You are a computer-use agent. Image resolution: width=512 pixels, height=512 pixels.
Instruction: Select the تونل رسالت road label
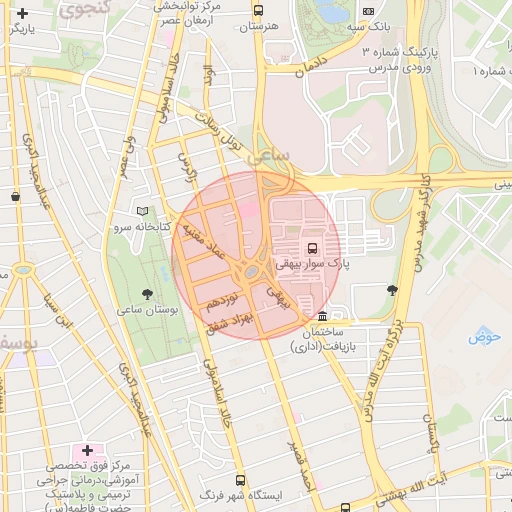click(217, 132)
